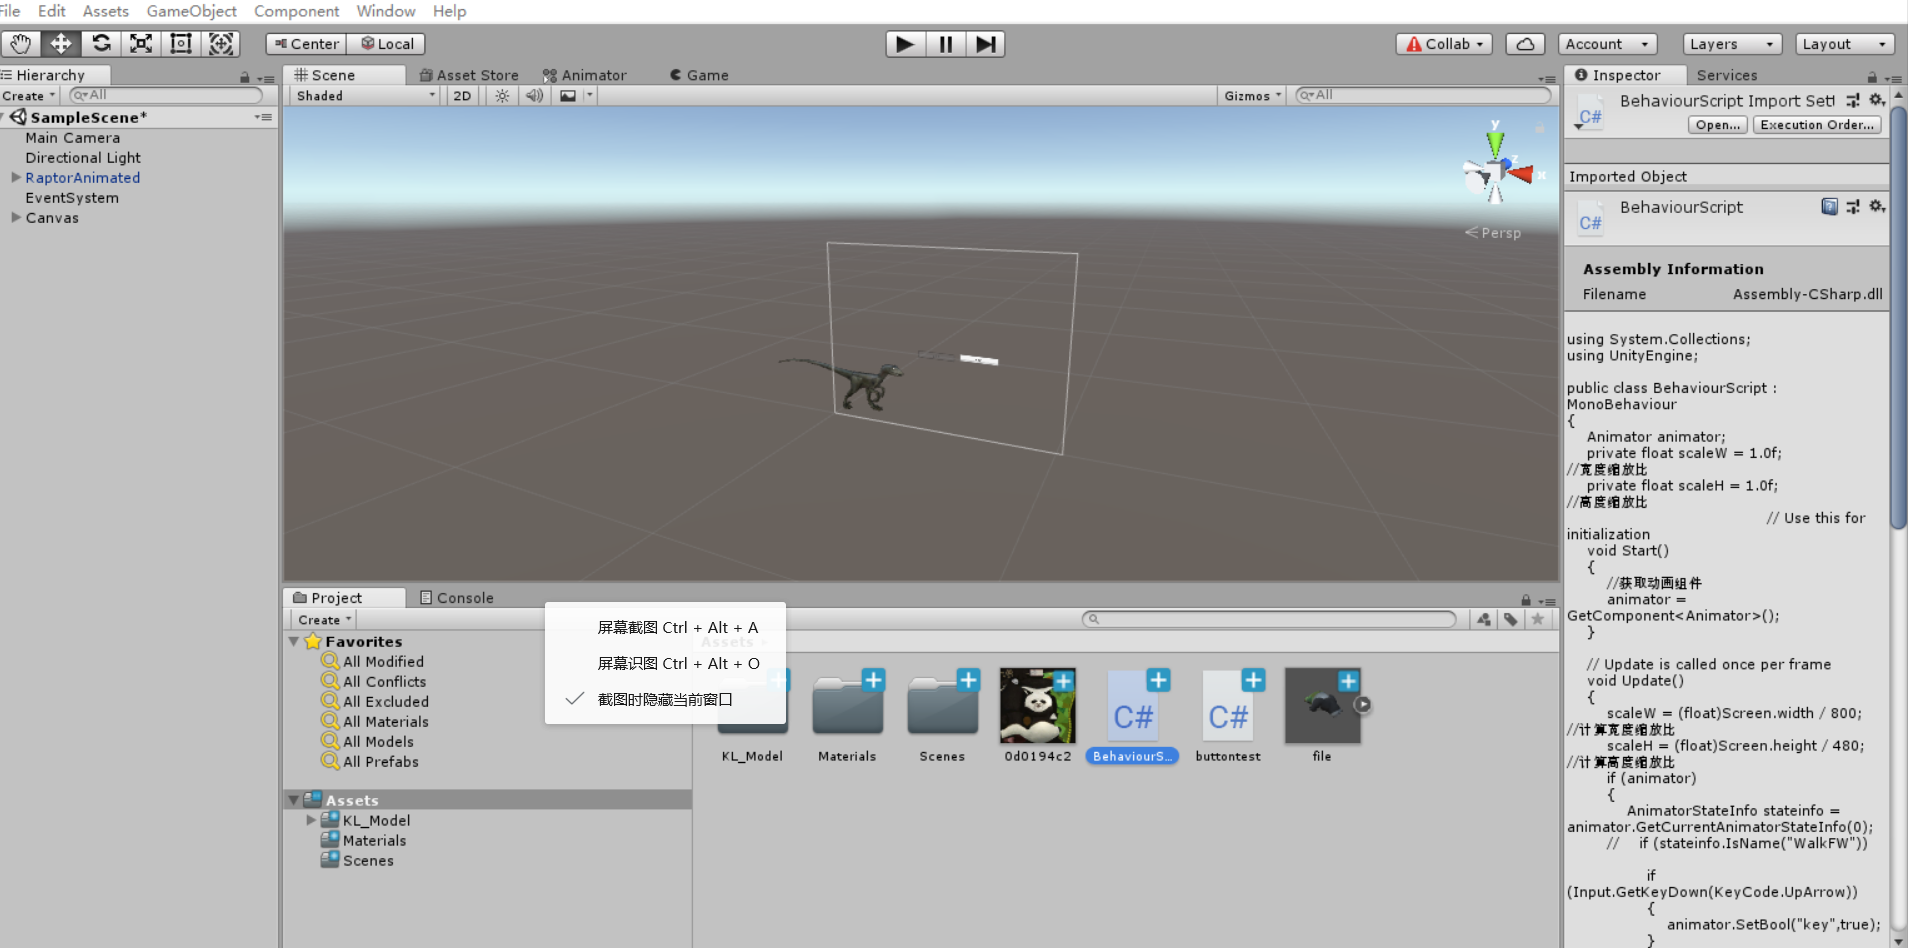Click the Project panel search field

click(x=1270, y=619)
